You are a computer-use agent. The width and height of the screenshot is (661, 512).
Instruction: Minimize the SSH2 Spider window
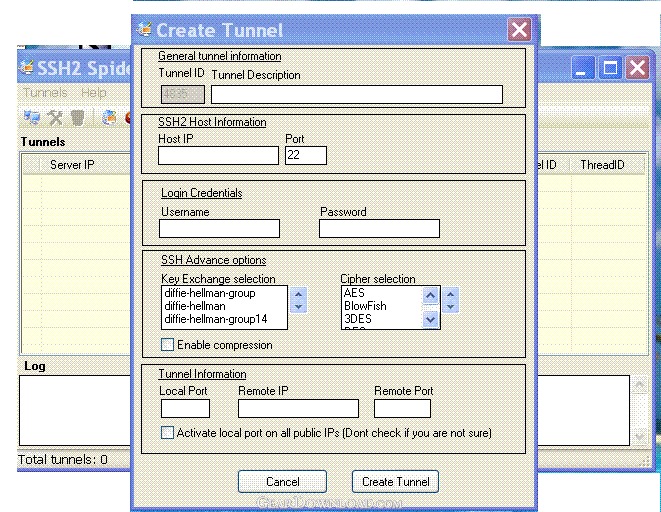[x=582, y=68]
